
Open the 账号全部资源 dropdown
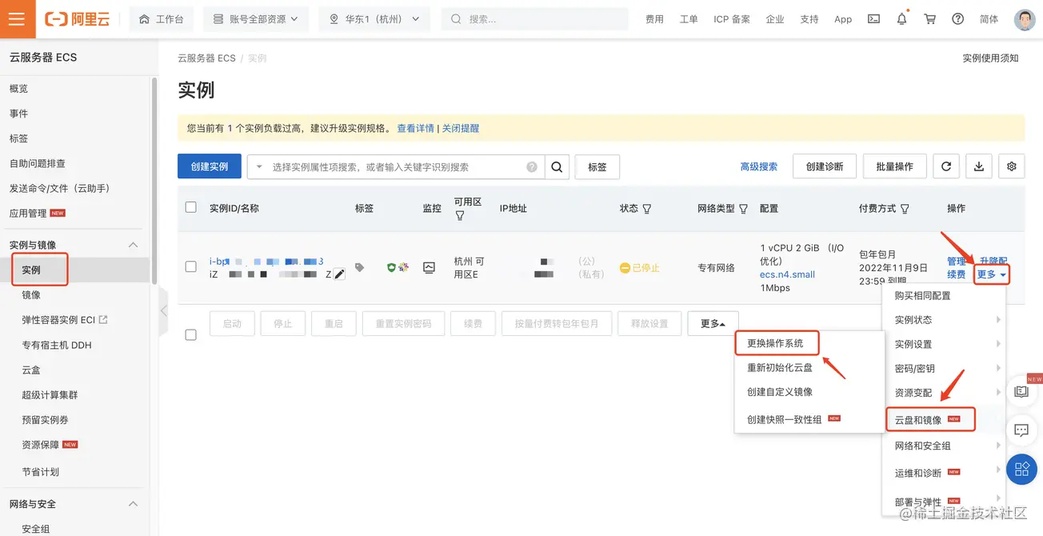click(x=256, y=19)
